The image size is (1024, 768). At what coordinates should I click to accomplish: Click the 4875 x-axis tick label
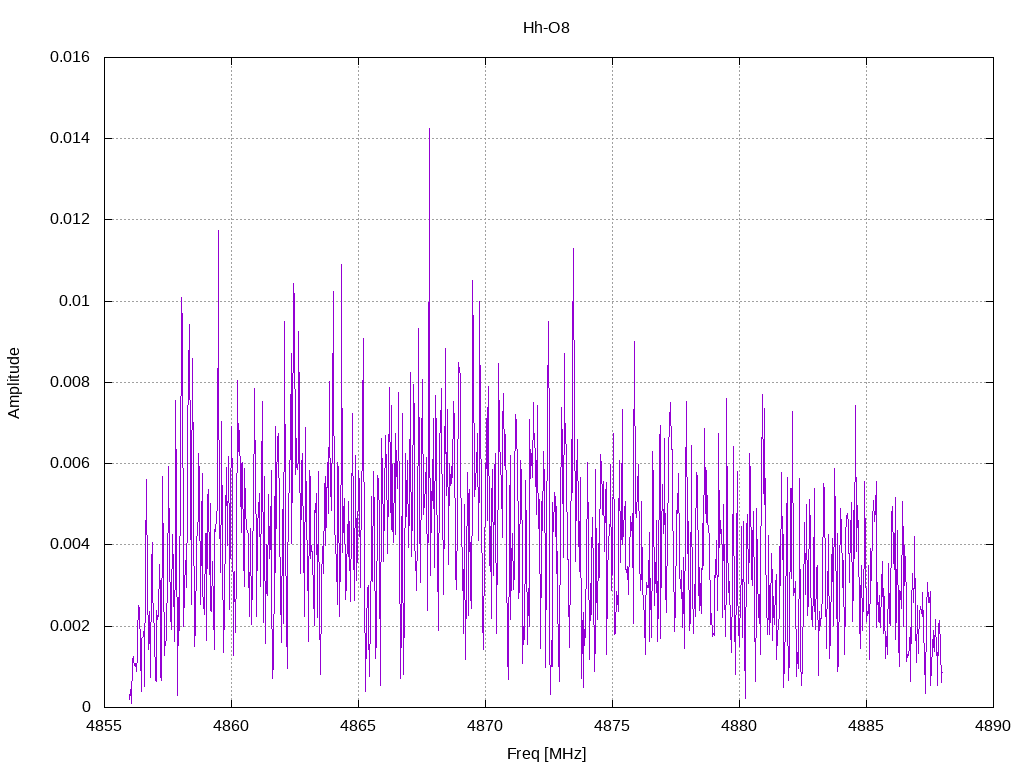[x=613, y=726]
